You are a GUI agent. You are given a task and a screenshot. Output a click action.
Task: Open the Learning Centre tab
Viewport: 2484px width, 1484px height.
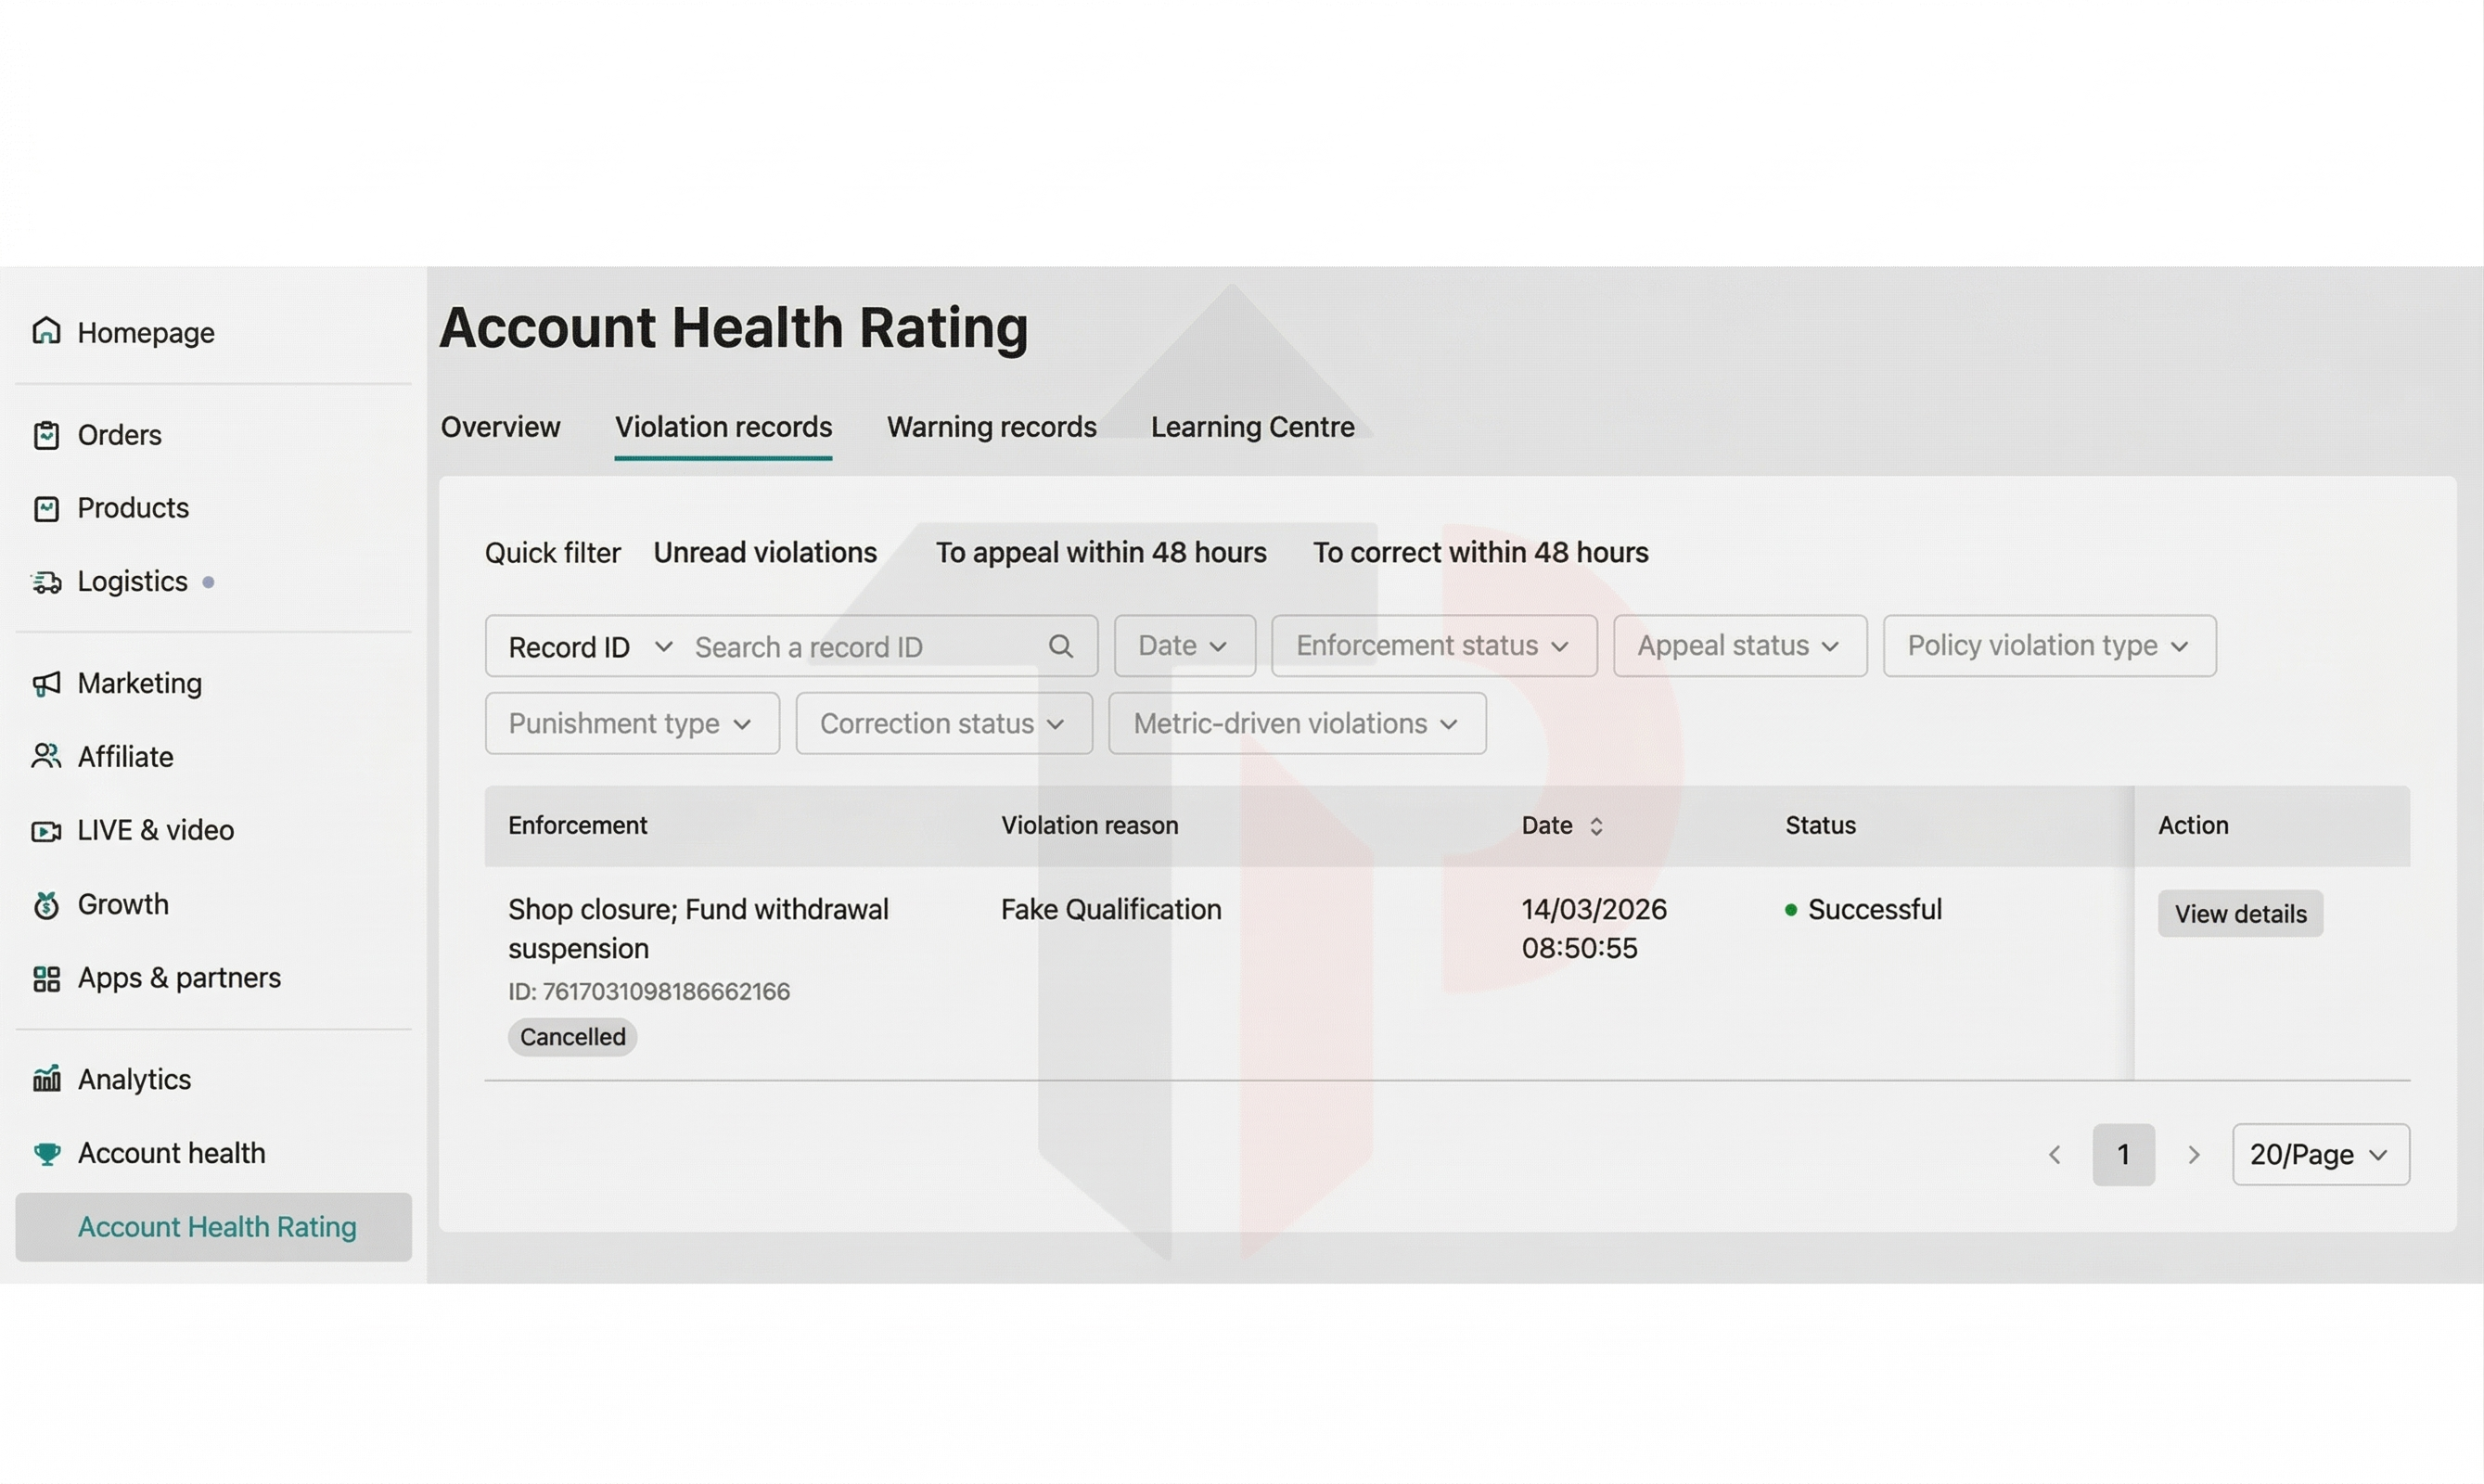[1252, 427]
